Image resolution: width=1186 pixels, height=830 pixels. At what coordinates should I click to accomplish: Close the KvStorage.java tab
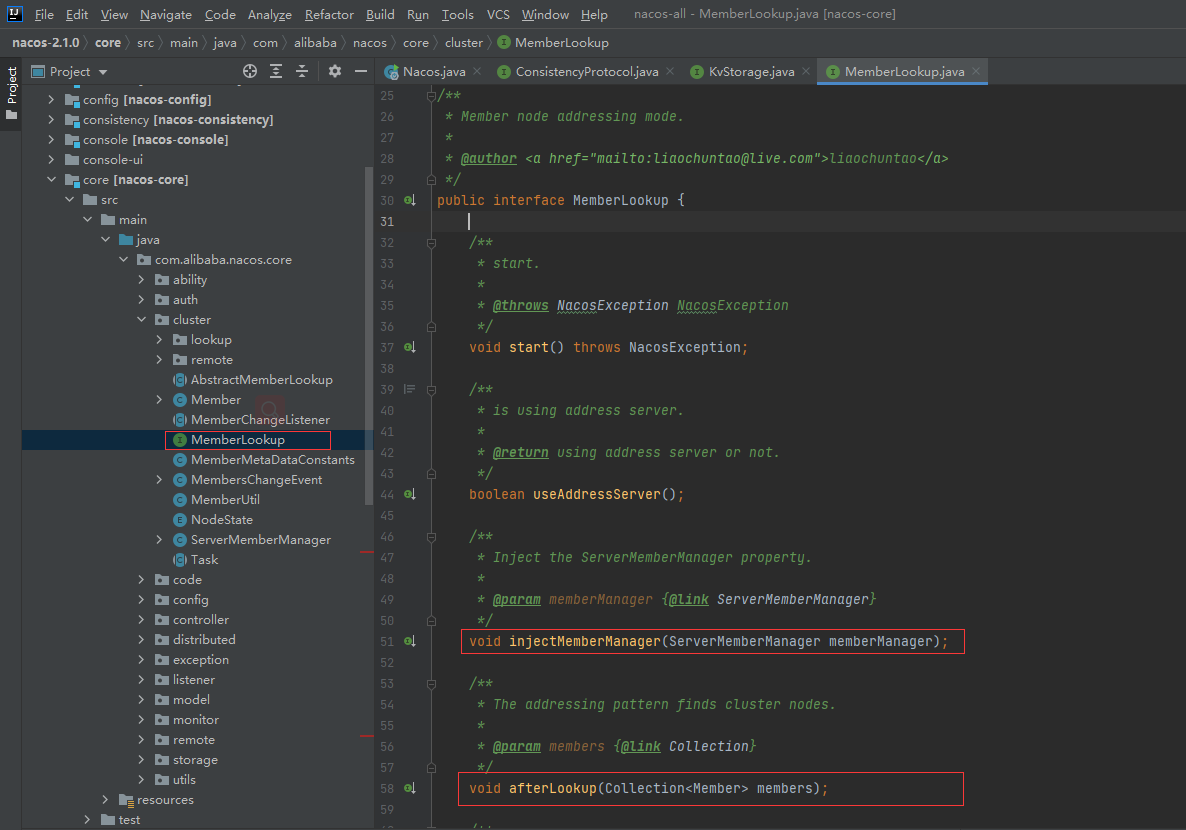click(806, 71)
